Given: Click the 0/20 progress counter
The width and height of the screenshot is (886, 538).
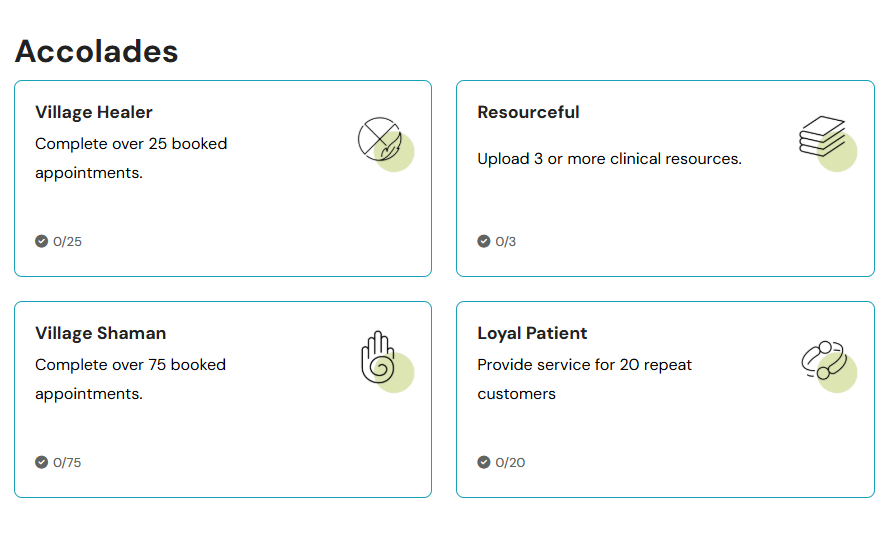Looking at the screenshot, I should 510,462.
